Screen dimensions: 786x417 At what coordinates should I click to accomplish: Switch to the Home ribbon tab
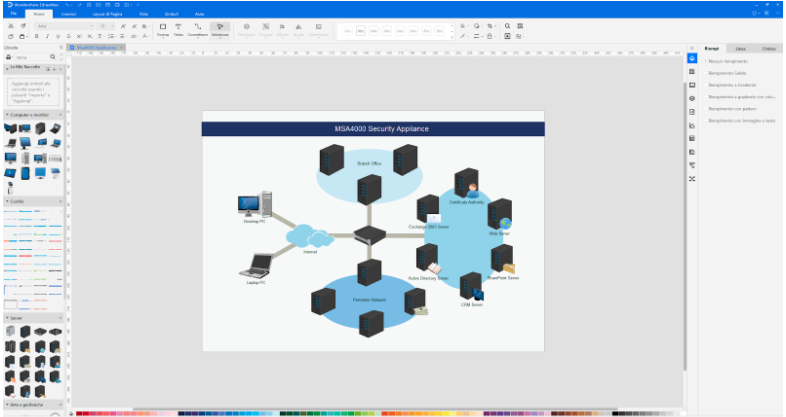pos(39,14)
